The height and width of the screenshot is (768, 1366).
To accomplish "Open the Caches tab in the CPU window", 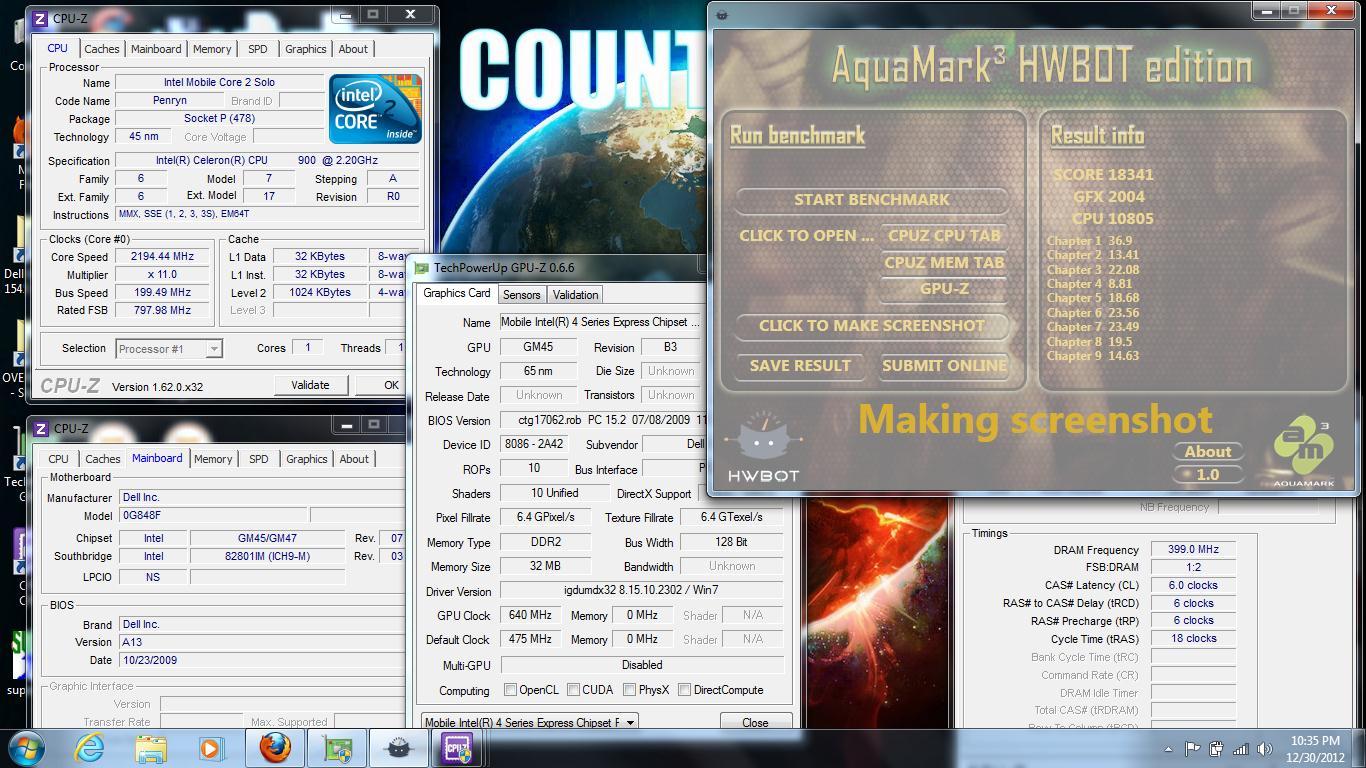I will pyautogui.click(x=102, y=49).
